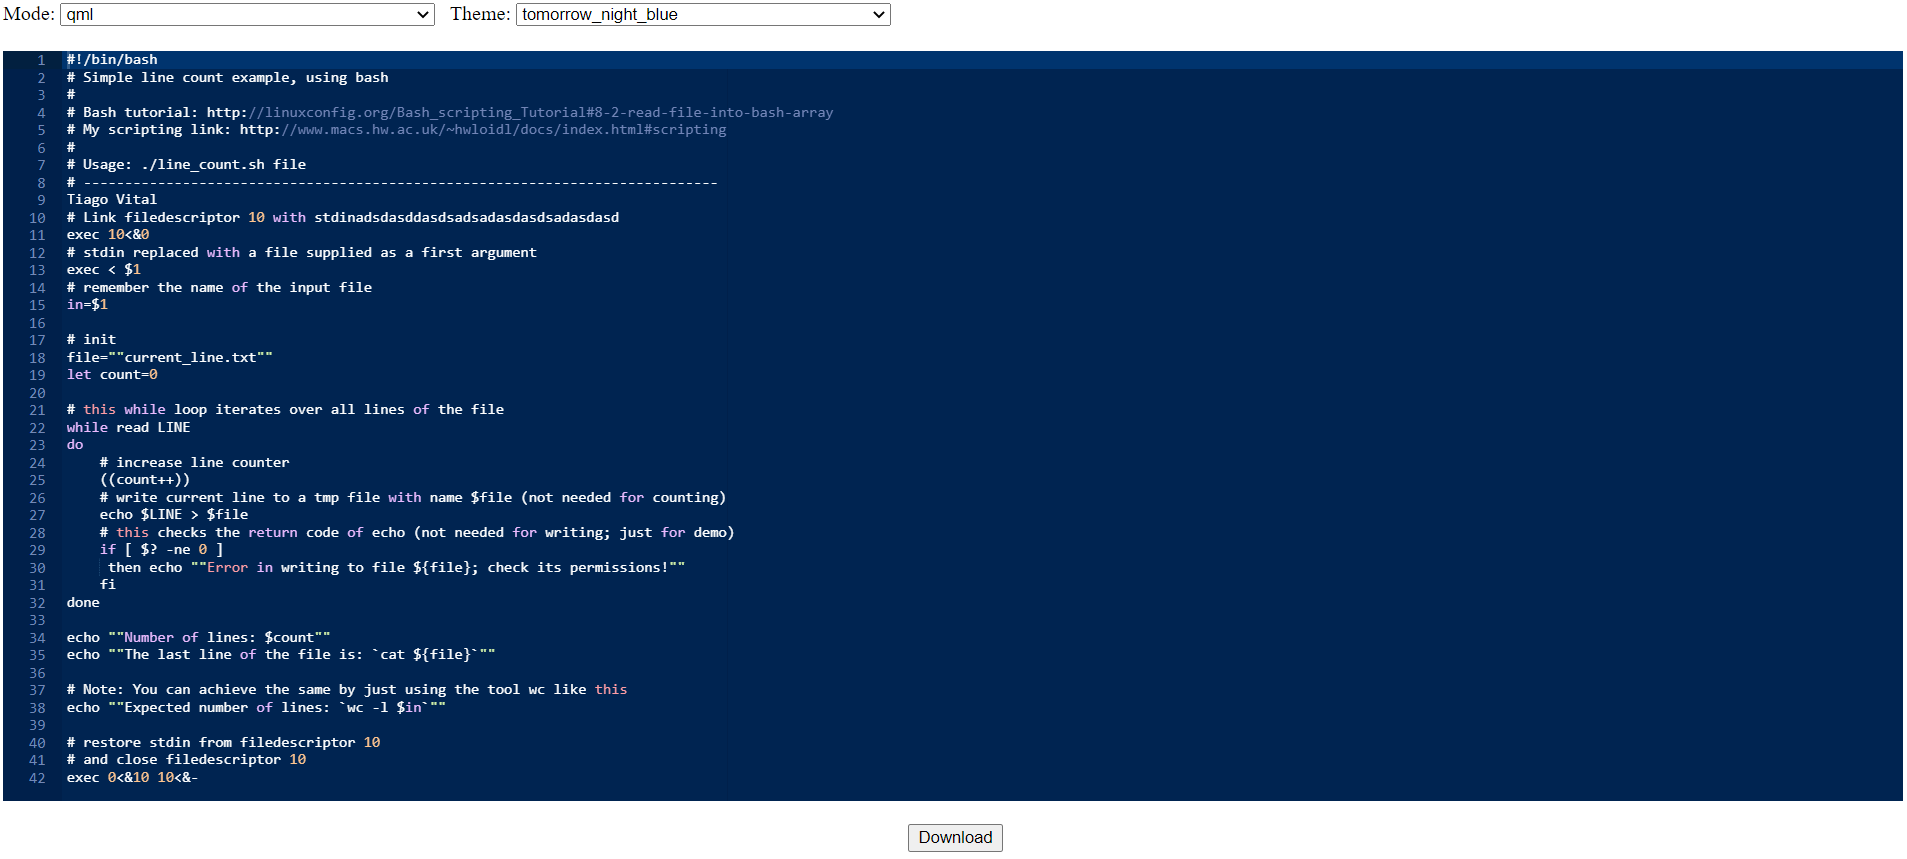Click the '# Usage: ./line_count.sh file' comment
The height and width of the screenshot is (859, 1907).
click(187, 165)
